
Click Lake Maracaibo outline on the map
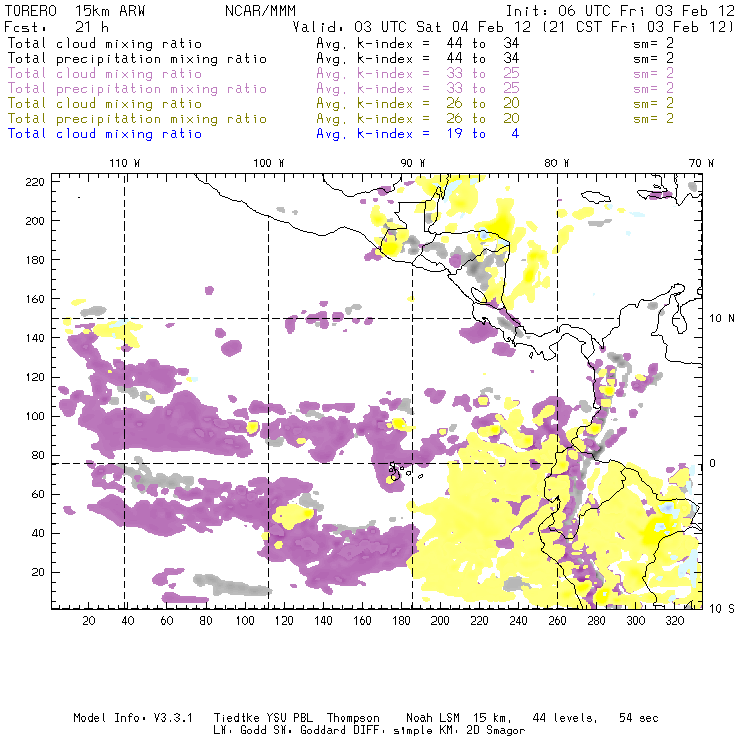[x=679, y=322]
